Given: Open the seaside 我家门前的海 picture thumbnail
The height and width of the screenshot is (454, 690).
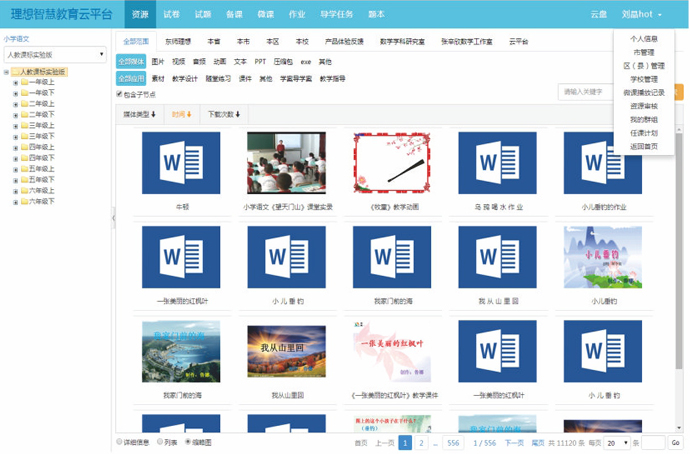Looking at the screenshot, I should (181, 351).
